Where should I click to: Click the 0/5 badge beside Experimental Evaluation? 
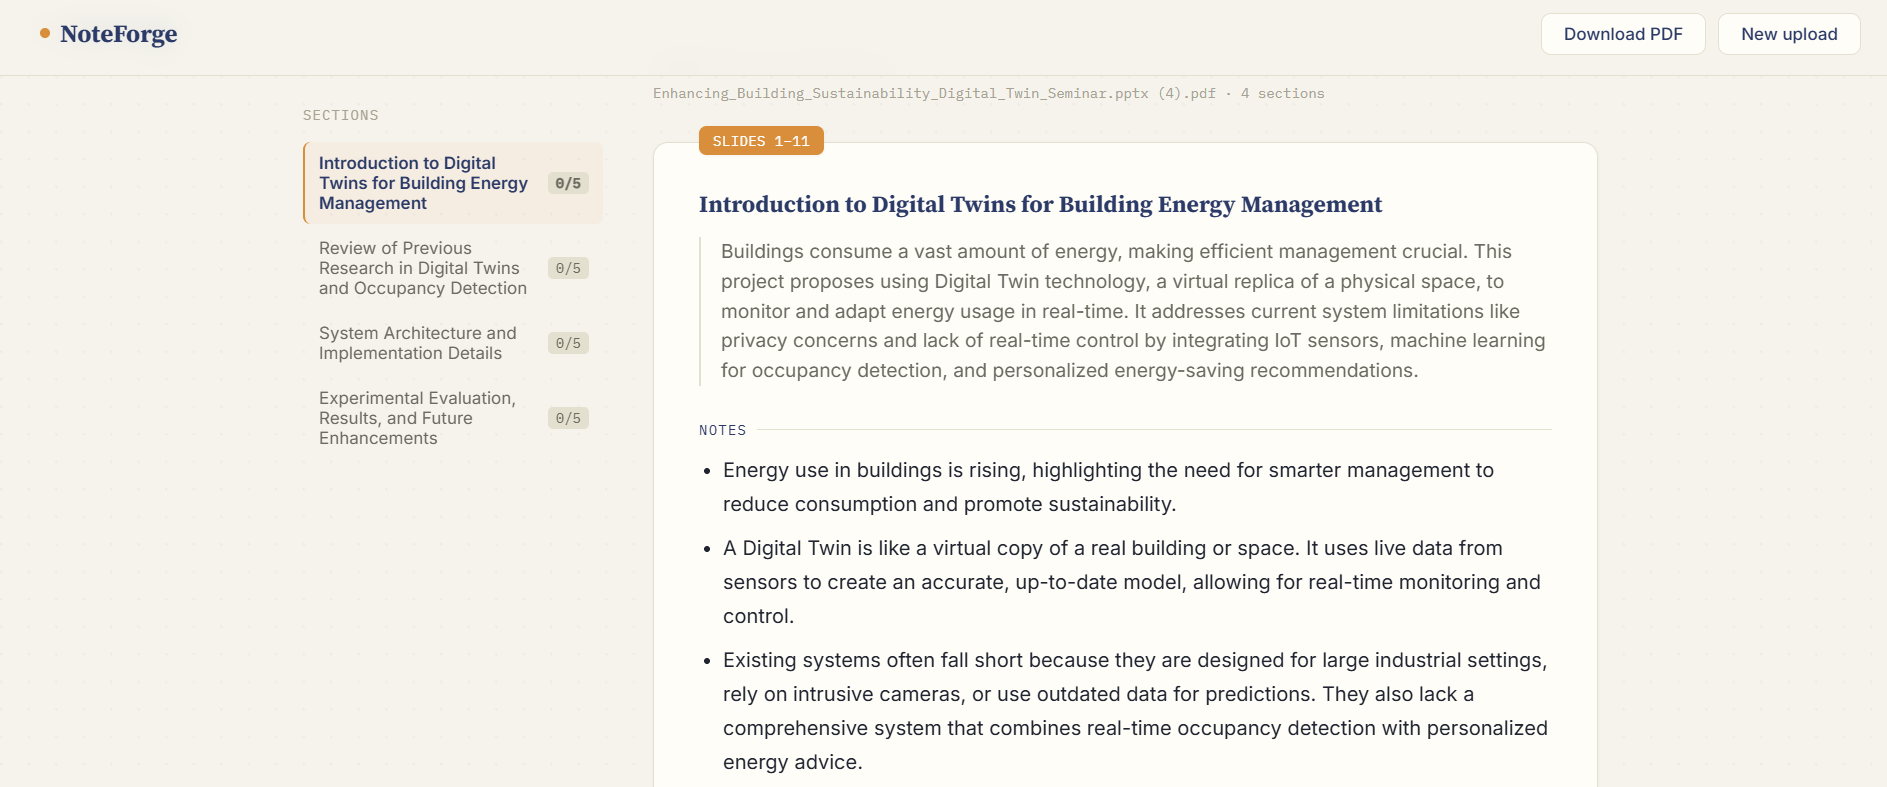(x=568, y=418)
